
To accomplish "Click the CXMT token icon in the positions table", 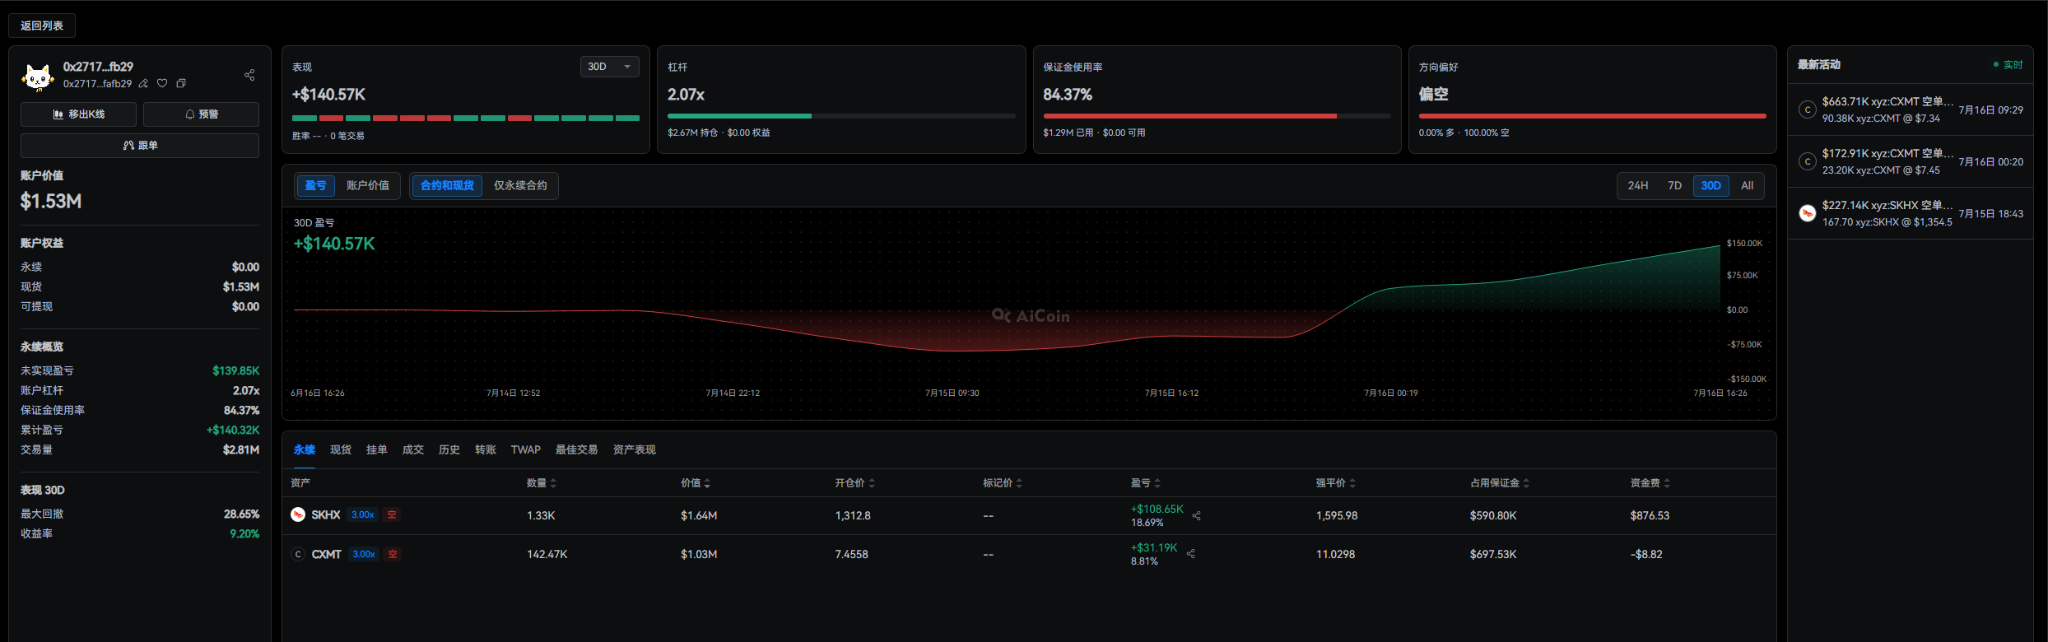I will (298, 554).
